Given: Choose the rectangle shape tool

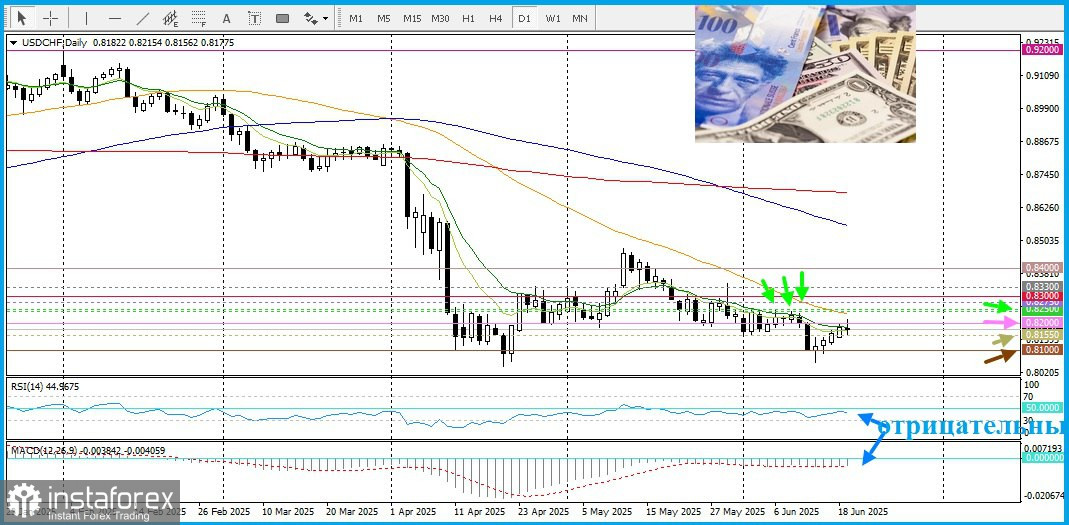Looking at the screenshot, I should 282,18.
